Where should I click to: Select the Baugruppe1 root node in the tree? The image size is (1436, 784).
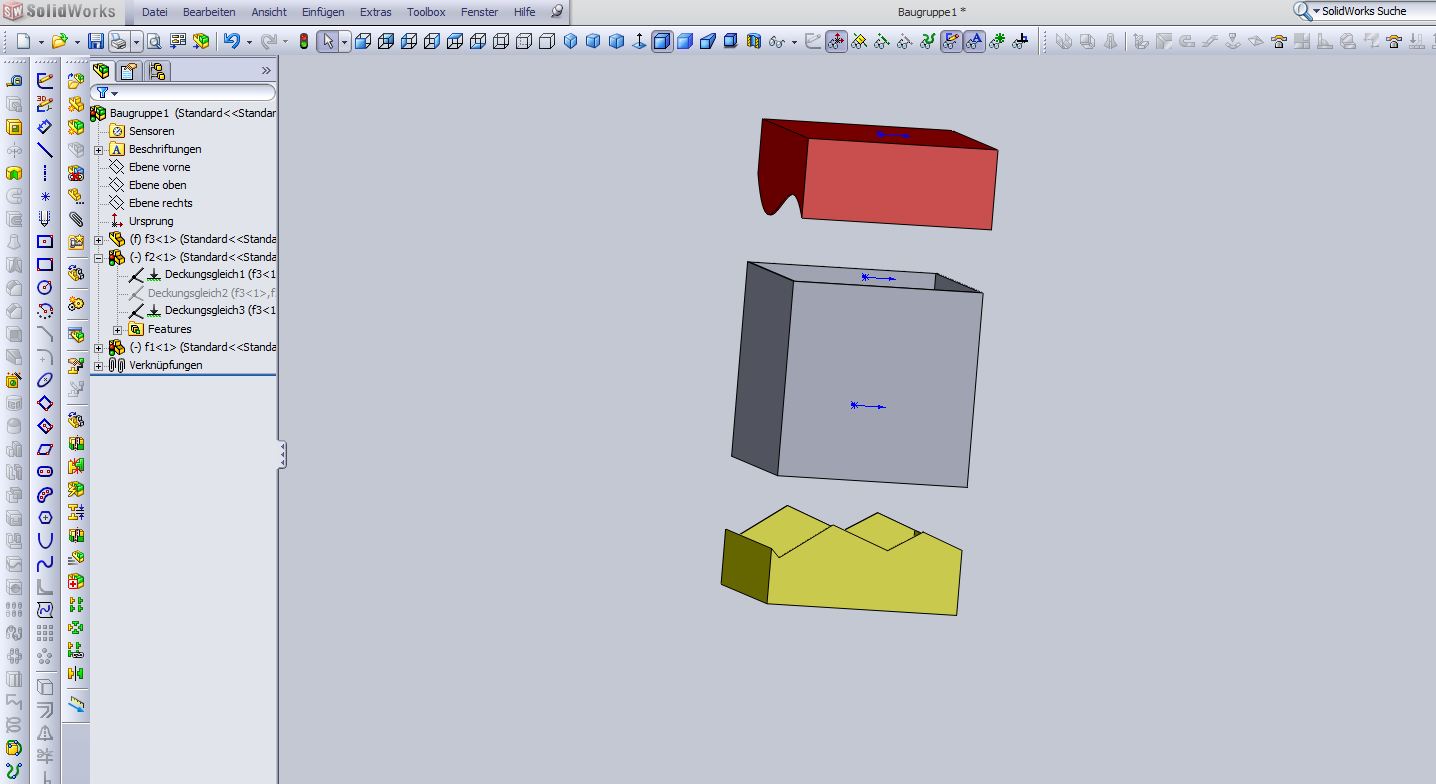[184, 113]
